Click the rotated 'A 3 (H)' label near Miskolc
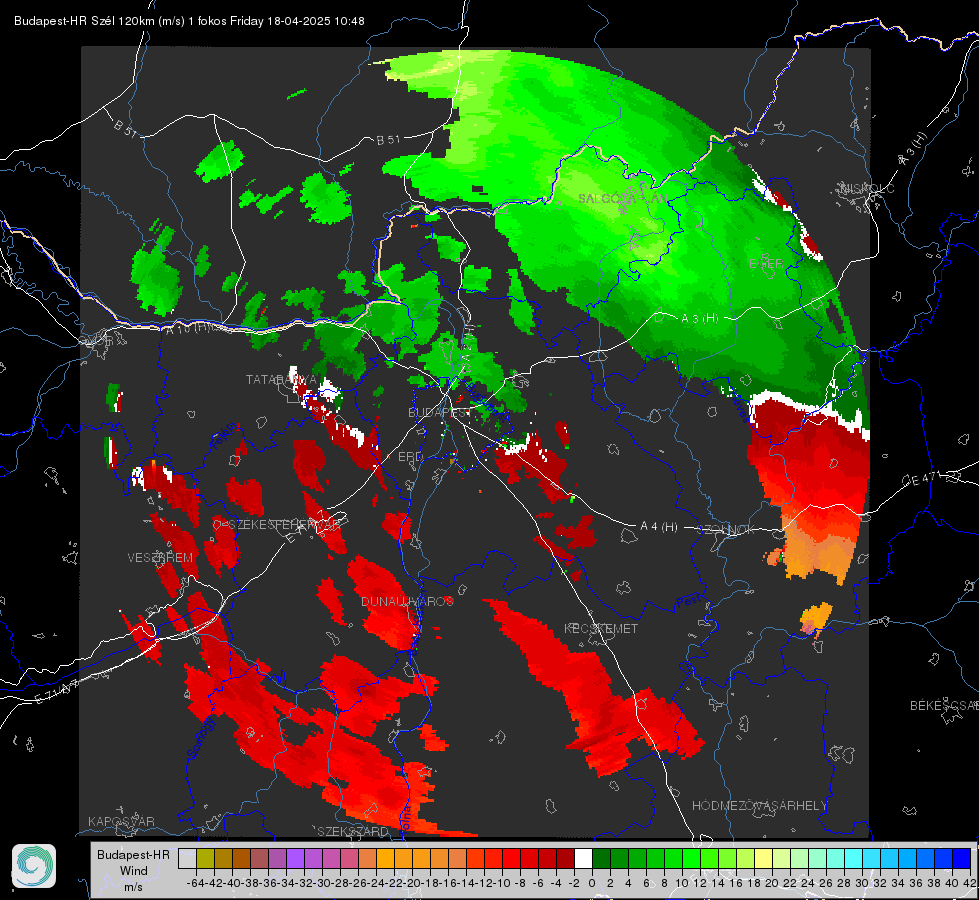979x900 pixels. click(x=913, y=149)
